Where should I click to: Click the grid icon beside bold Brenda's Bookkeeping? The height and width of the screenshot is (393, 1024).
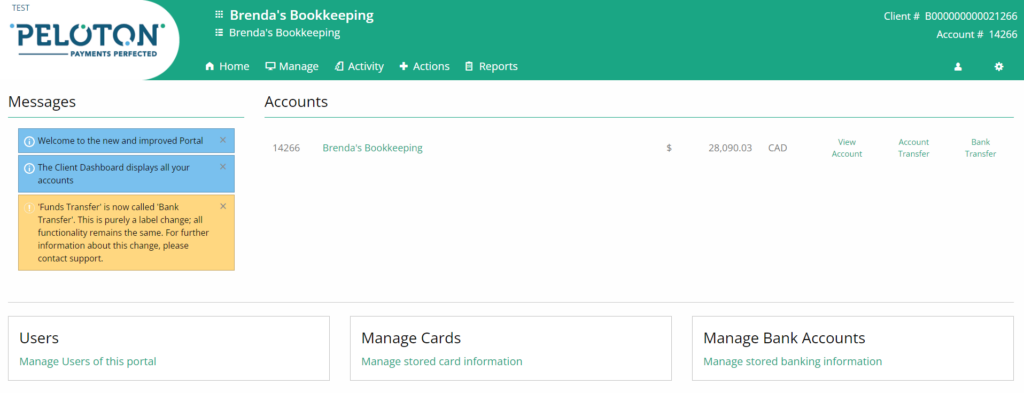coord(219,14)
